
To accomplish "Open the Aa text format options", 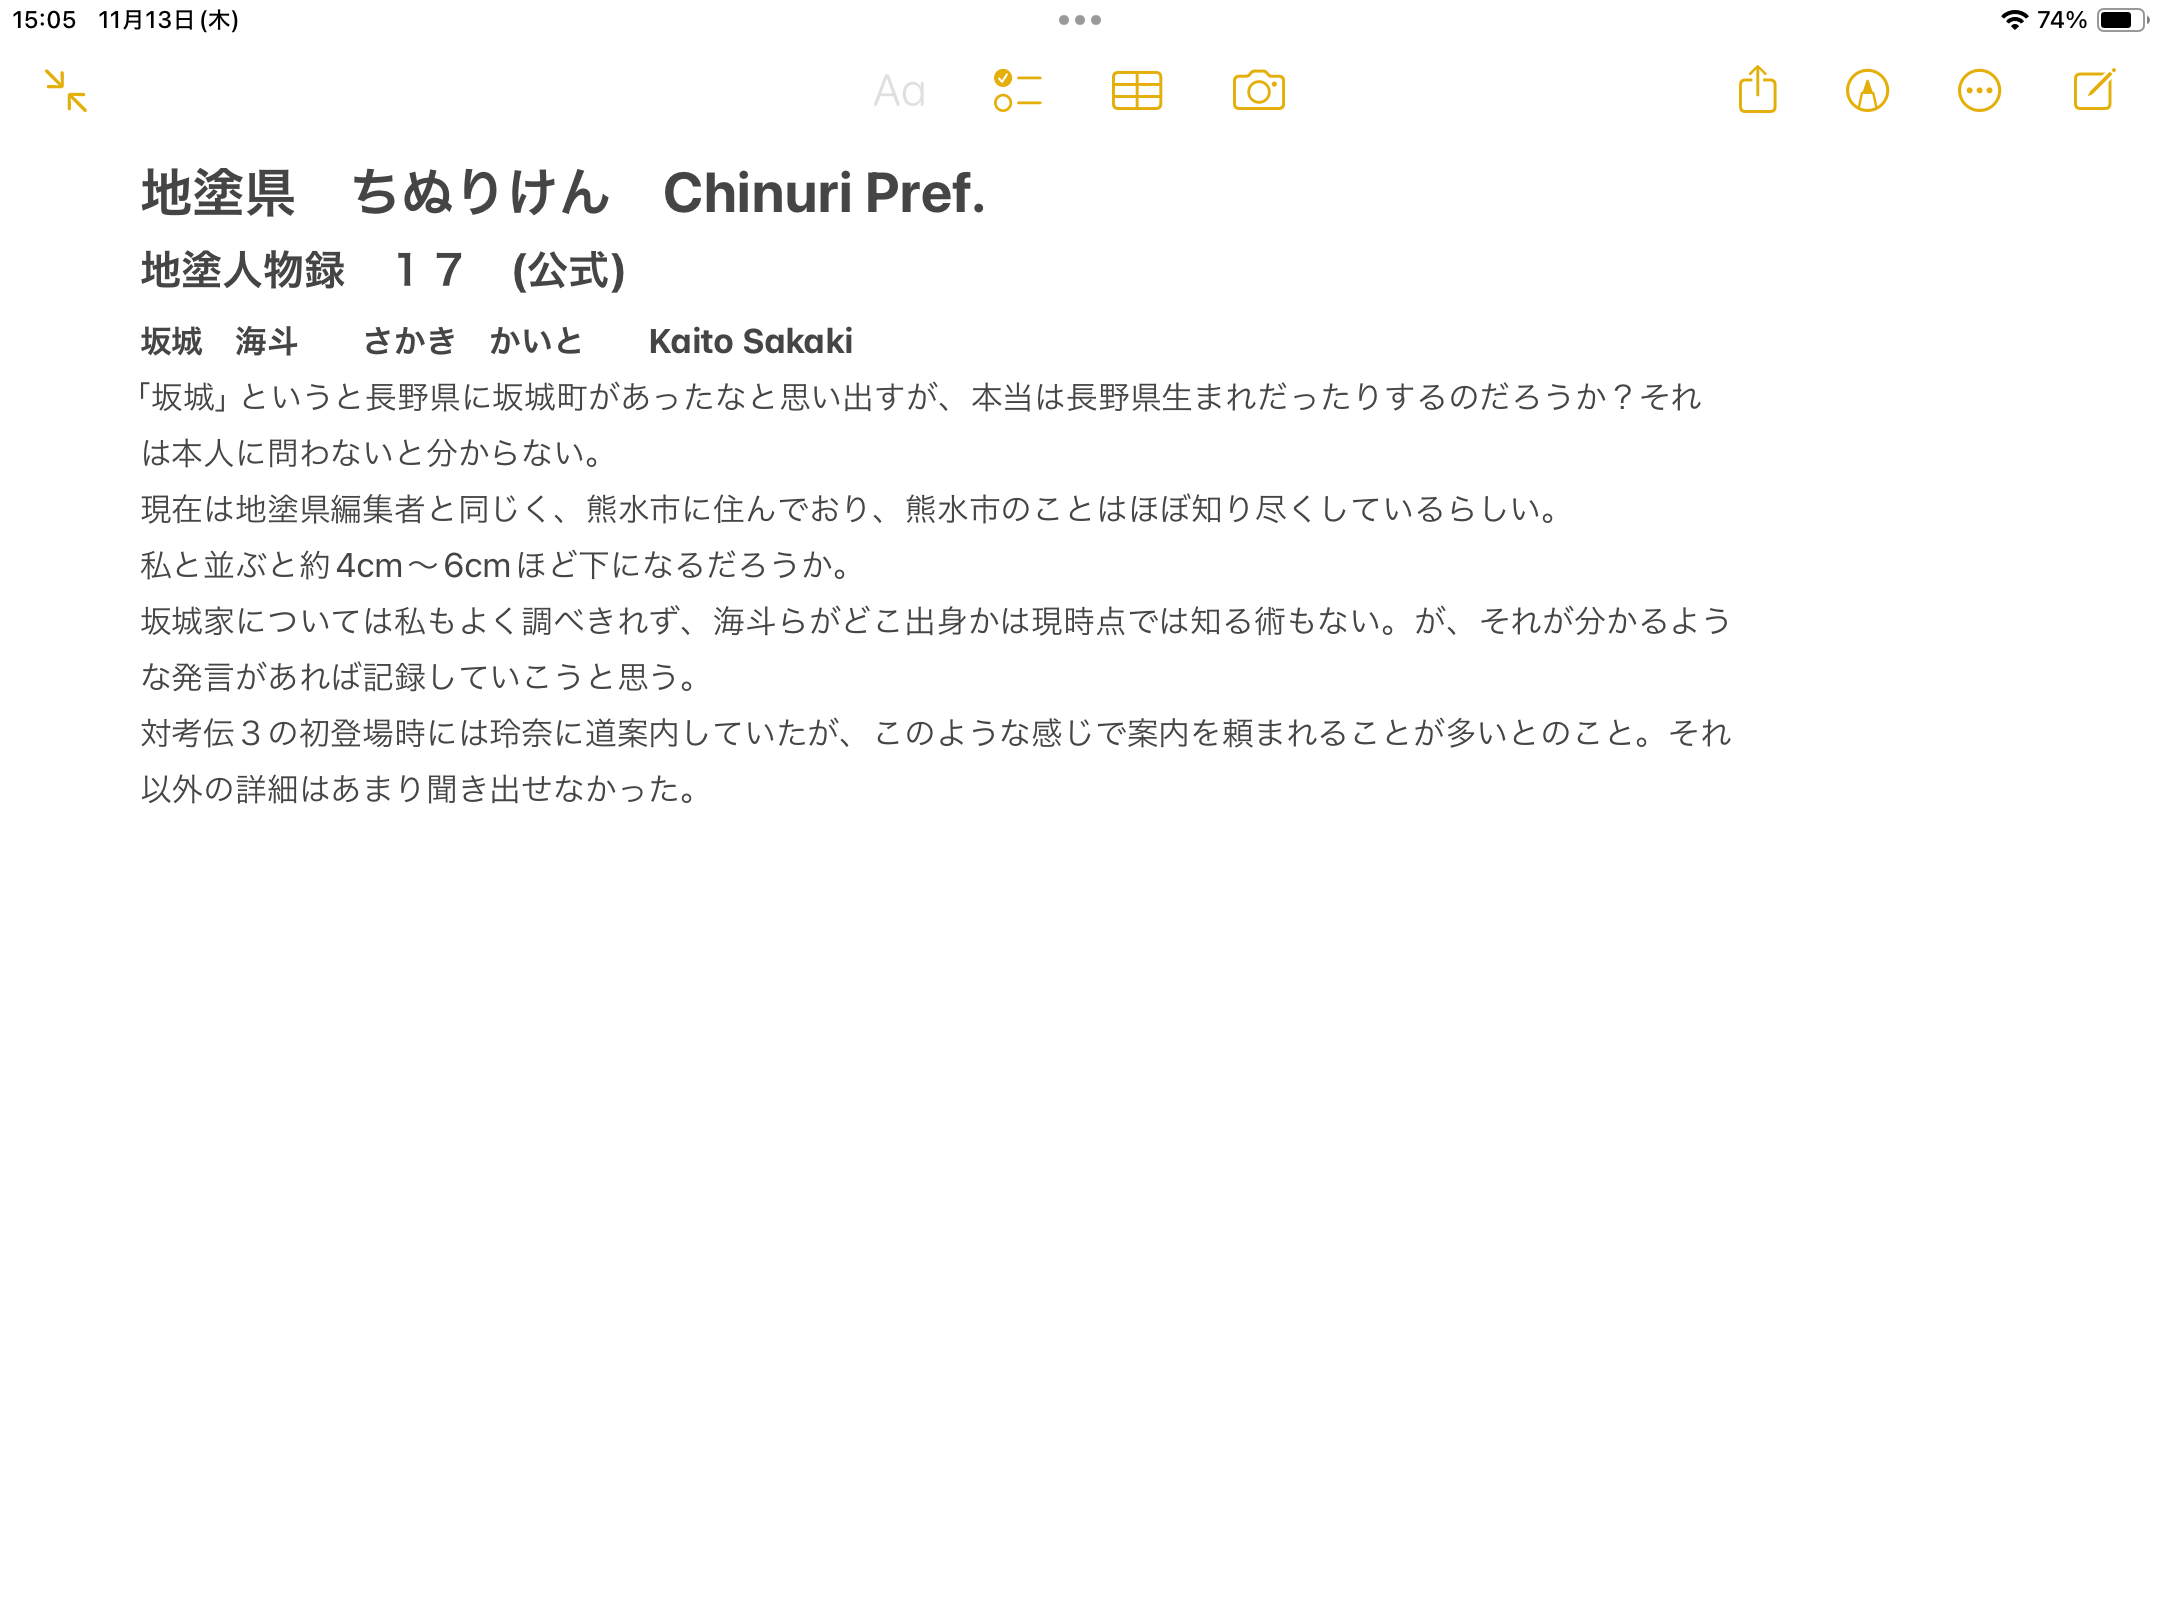I will click(x=899, y=91).
